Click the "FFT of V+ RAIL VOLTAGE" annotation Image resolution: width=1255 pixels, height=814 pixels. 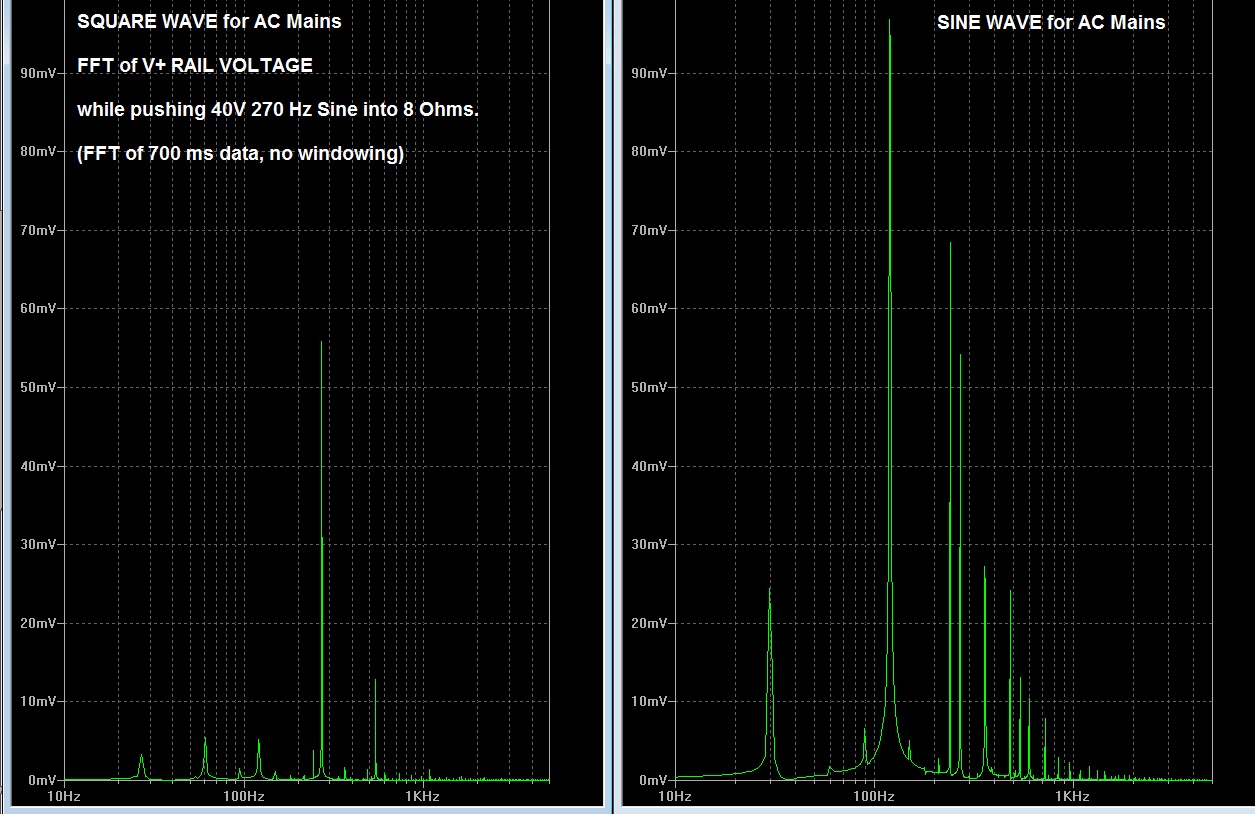click(x=195, y=65)
